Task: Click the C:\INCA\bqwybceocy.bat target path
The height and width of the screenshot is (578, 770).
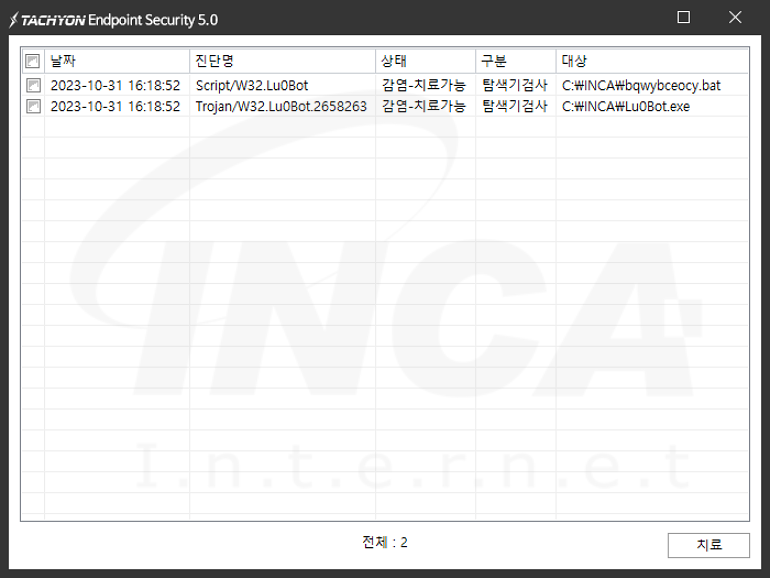Action: click(641, 85)
